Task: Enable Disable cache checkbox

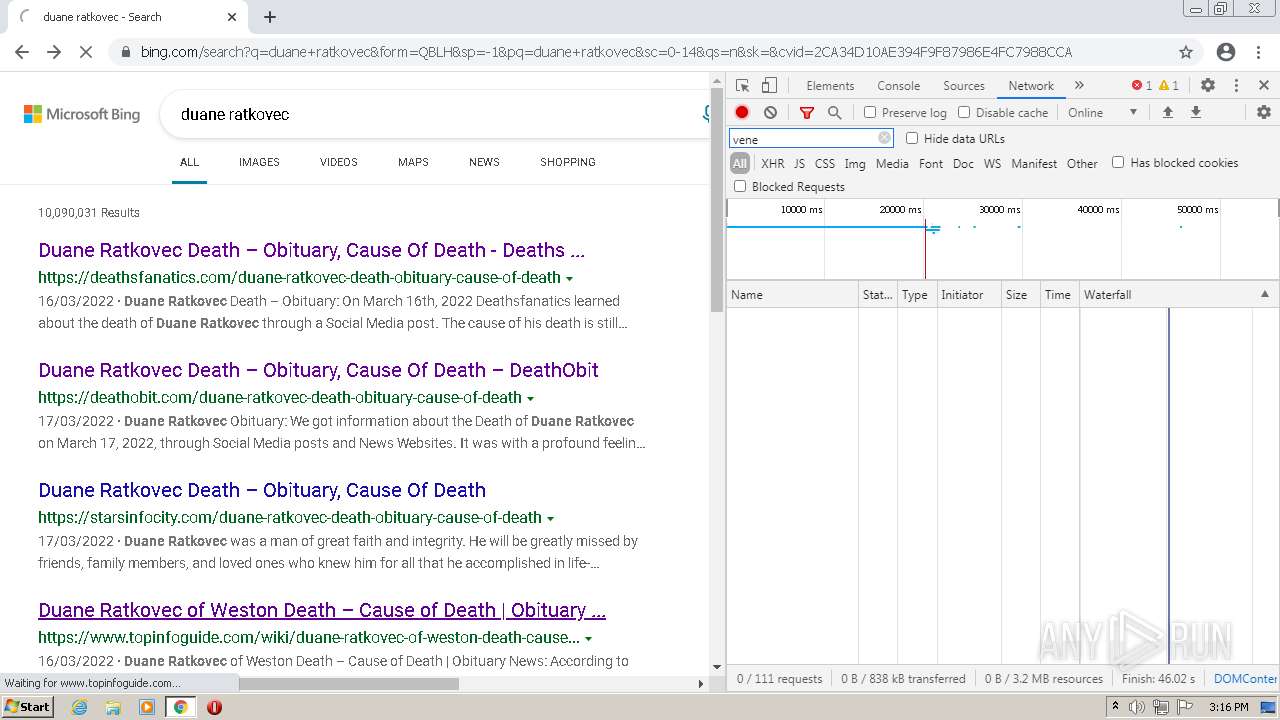Action: tap(964, 113)
